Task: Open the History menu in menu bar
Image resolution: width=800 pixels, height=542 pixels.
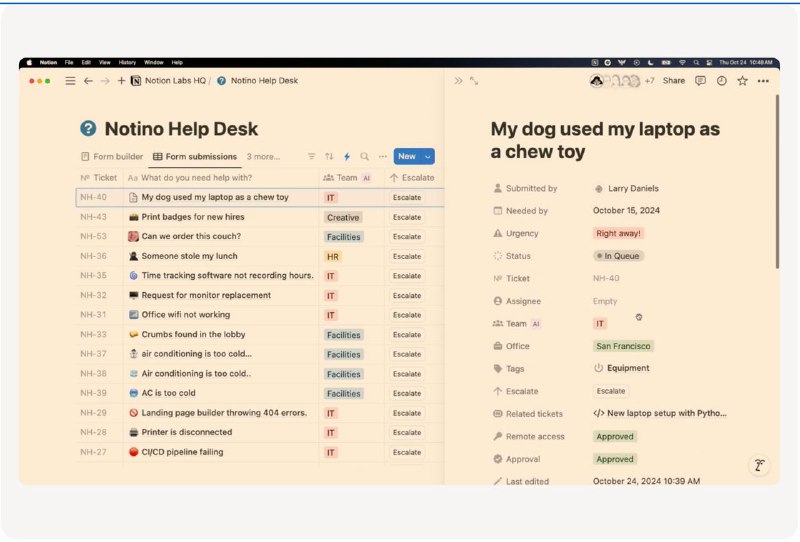Action: tap(128, 62)
